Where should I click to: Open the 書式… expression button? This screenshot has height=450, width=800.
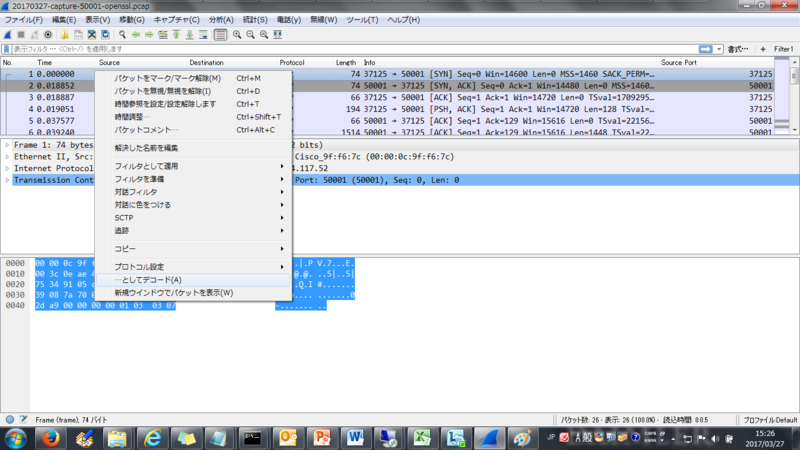coord(738,49)
